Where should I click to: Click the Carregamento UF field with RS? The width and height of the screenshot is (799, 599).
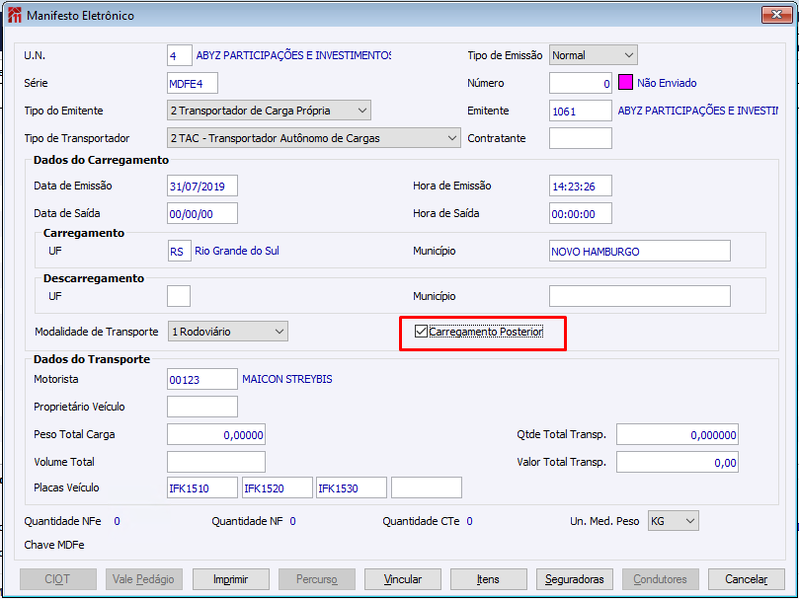(179, 251)
